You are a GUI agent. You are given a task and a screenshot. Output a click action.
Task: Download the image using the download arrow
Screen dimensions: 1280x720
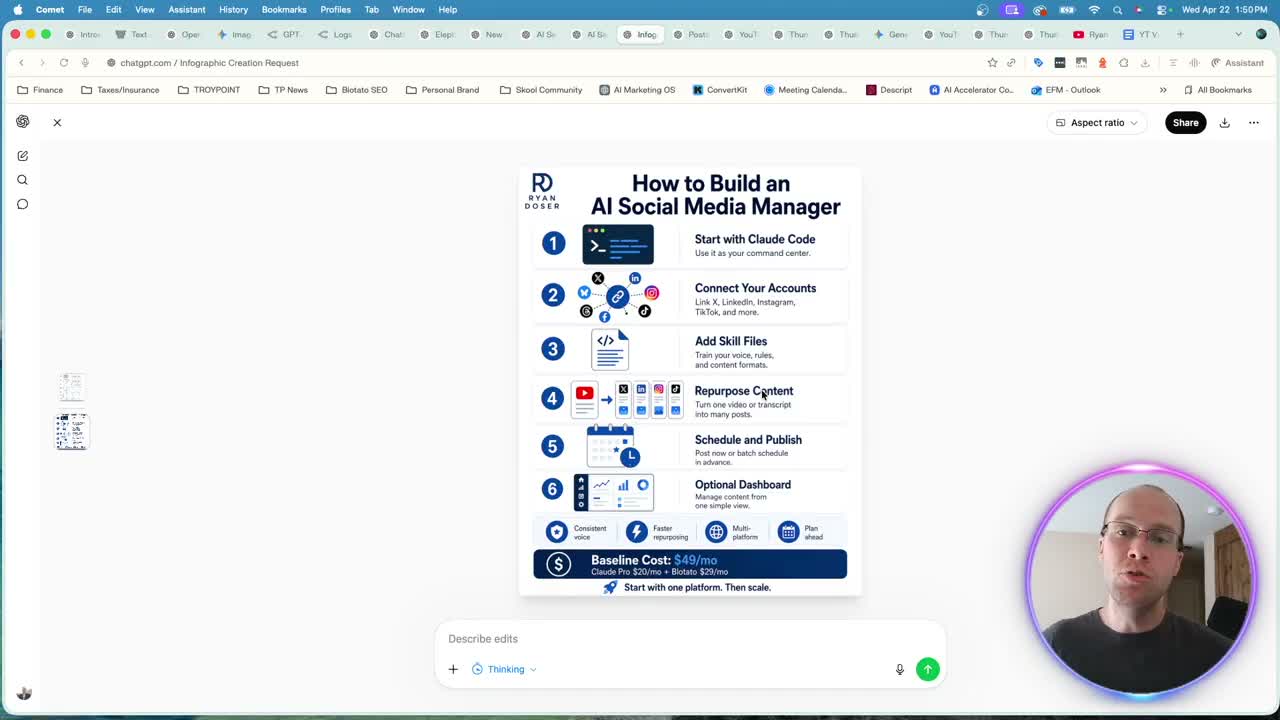click(1224, 123)
